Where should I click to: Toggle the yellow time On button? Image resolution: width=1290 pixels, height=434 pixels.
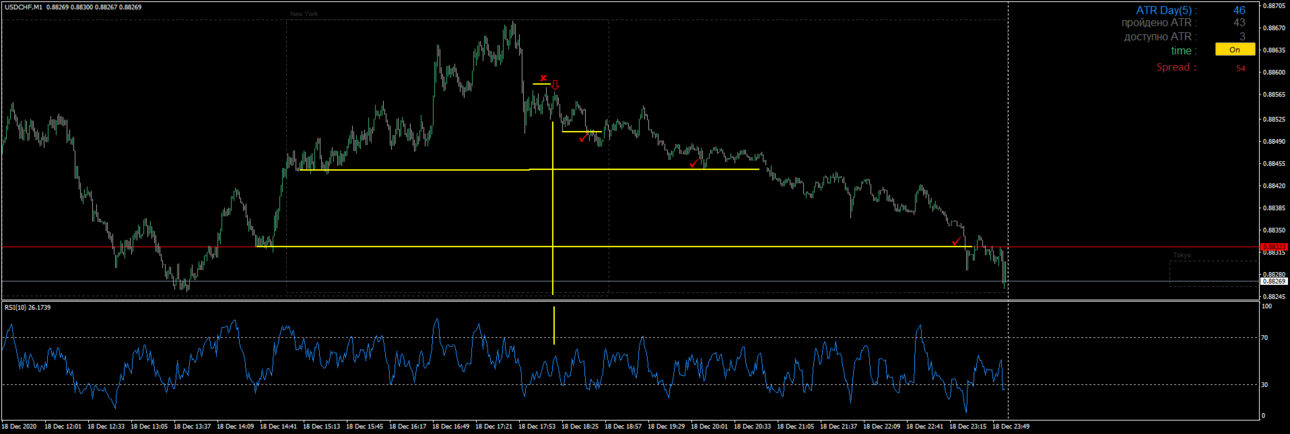click(1235, 49)
